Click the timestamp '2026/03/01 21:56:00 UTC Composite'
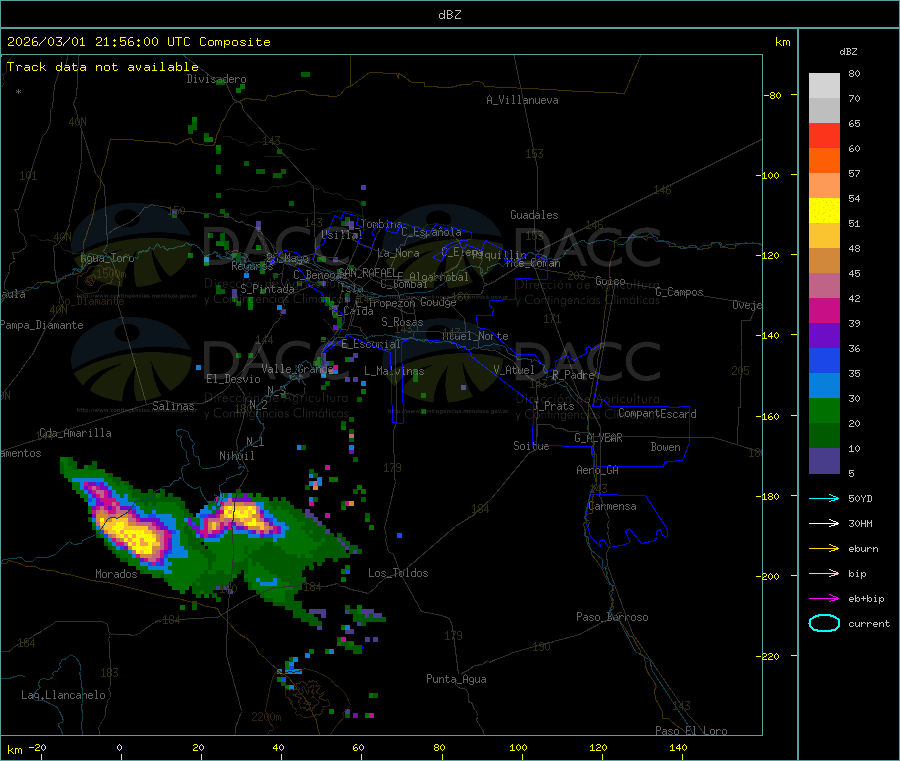 (x=138, y=42)
